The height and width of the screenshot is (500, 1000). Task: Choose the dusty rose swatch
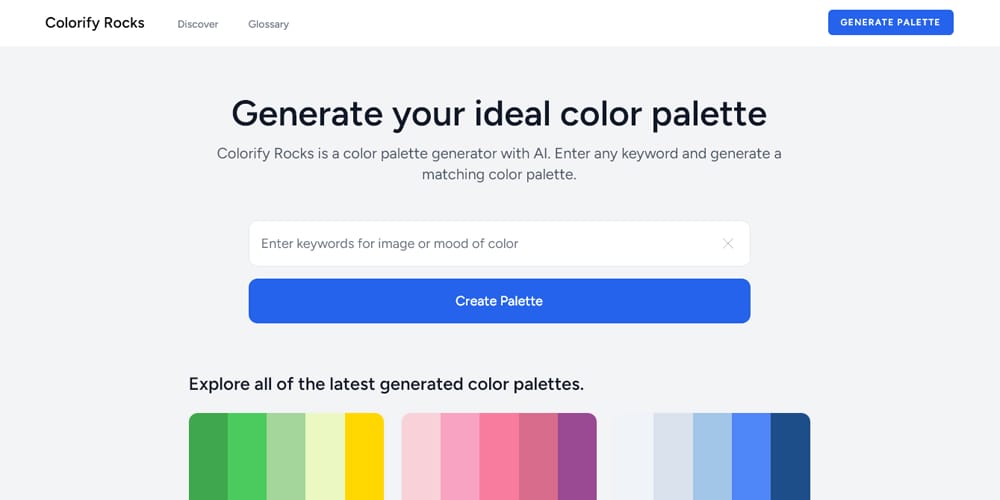click(x=538, y=457)
